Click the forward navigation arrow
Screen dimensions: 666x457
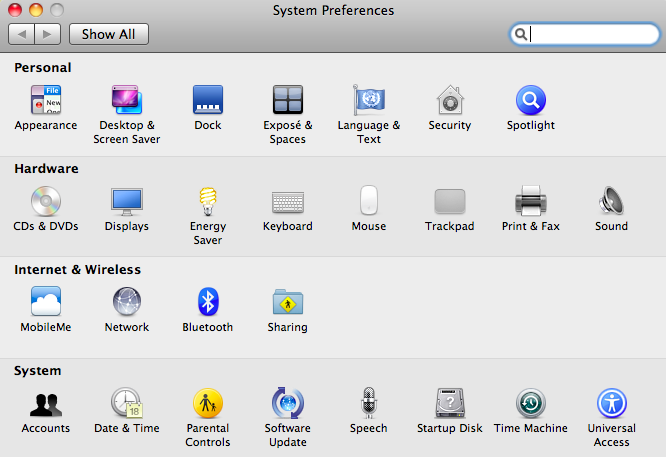[x=48, y=34]
